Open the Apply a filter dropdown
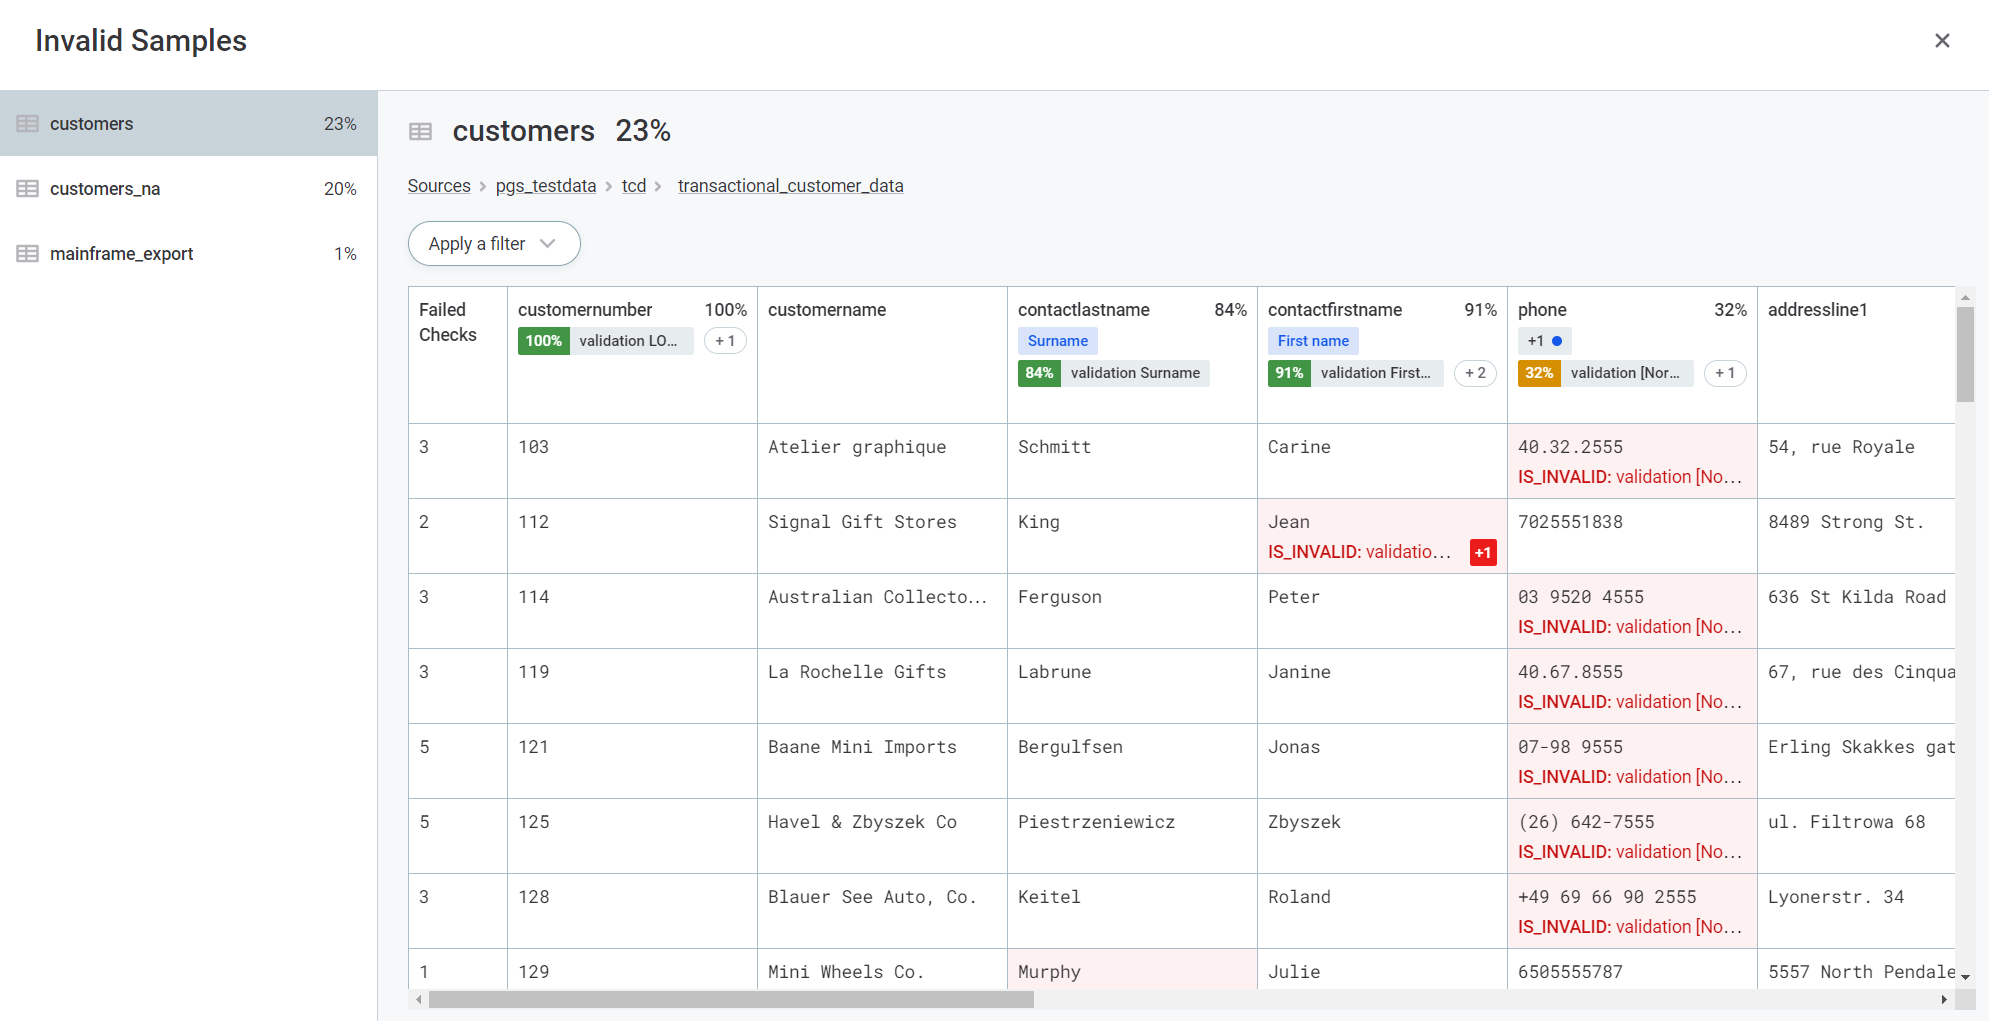1989x1021 pixels. pyautogui.click(x=493, y=244)
